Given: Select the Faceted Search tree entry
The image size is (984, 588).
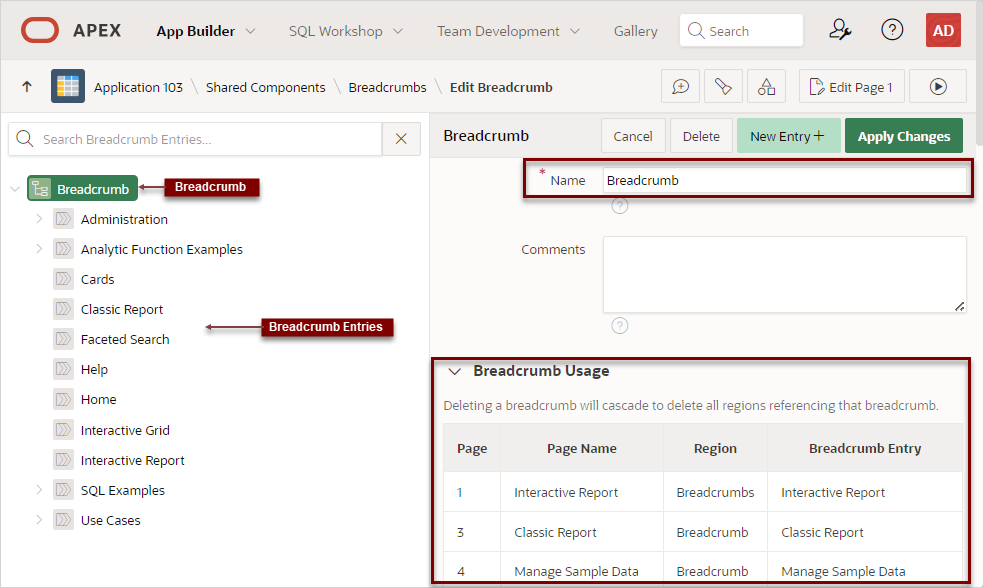Looking at the screenshot, I should click(125, 339).
